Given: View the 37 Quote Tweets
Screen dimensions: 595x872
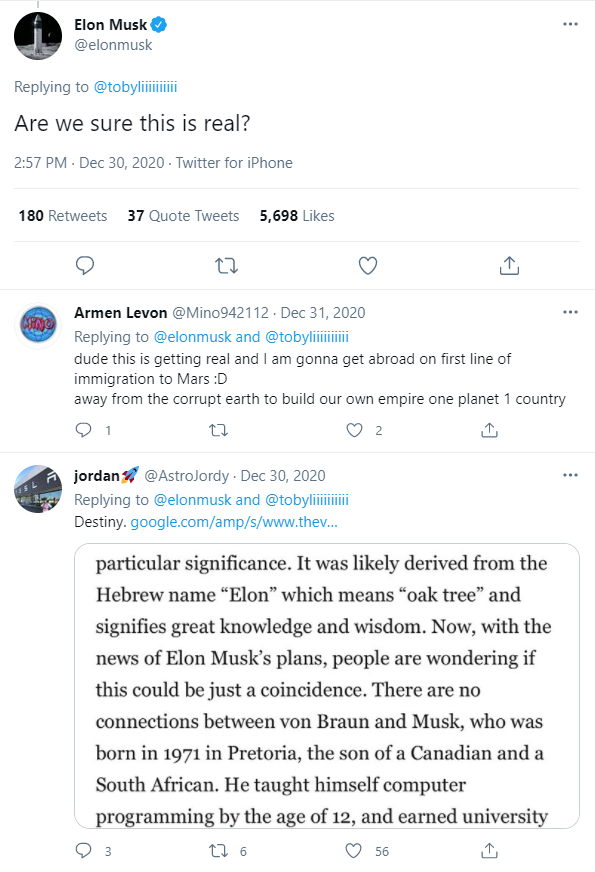Looking at the screenshot, I should (184, 216).
